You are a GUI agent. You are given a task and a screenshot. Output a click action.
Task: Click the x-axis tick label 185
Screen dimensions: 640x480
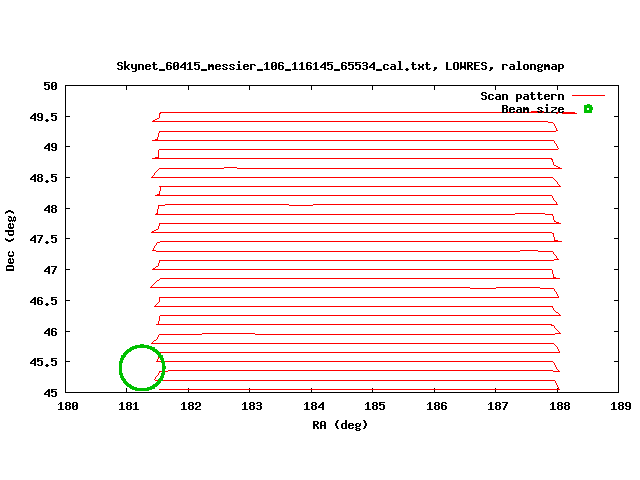[x=375, y=406]
